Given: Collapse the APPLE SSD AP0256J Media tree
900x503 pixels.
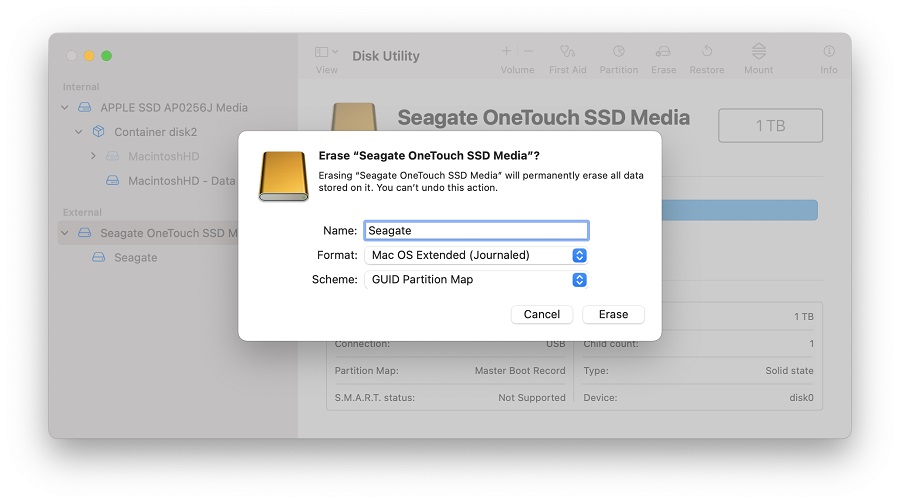Looking at the screenshot, I should [x=65, y=107].
